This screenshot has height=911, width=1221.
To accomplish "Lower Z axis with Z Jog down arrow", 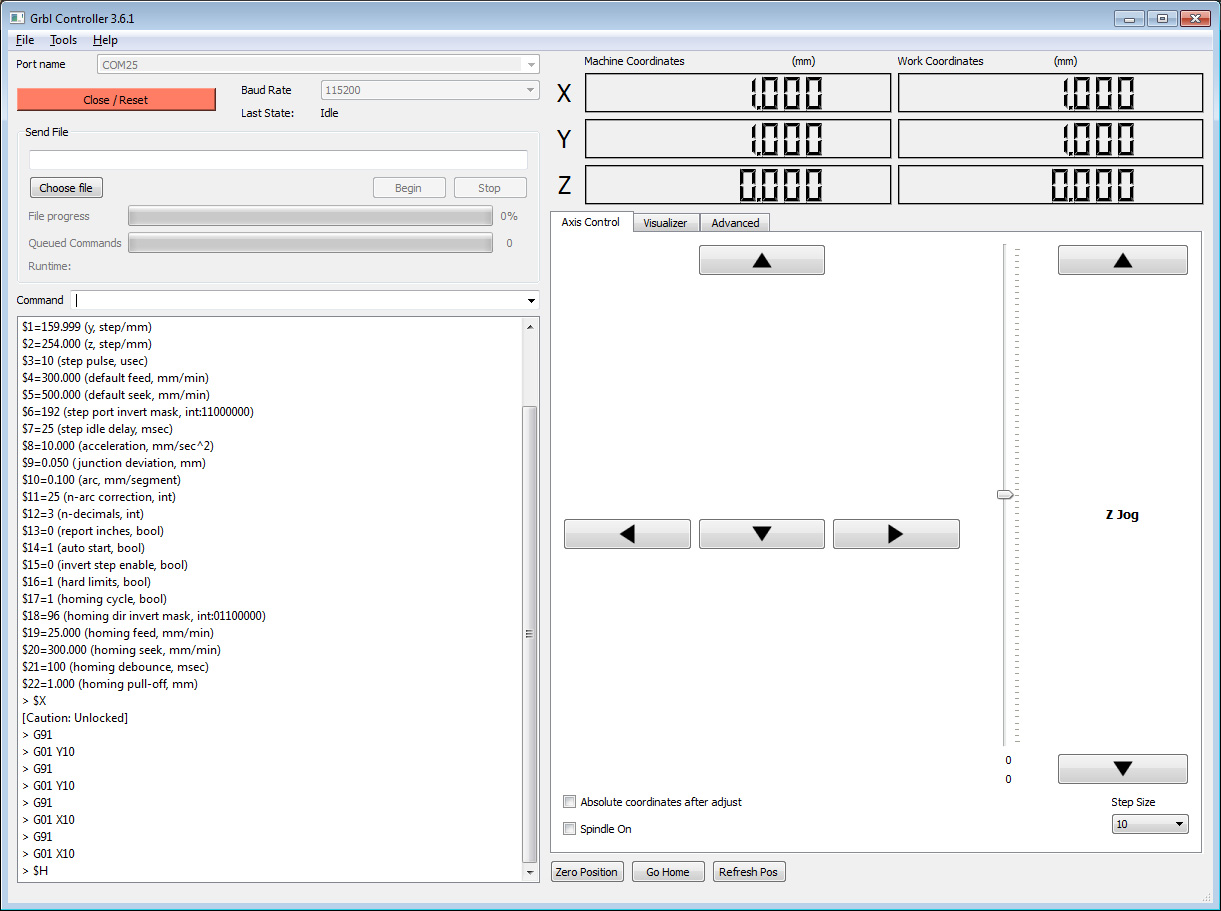I will [x=1123, y=769].
